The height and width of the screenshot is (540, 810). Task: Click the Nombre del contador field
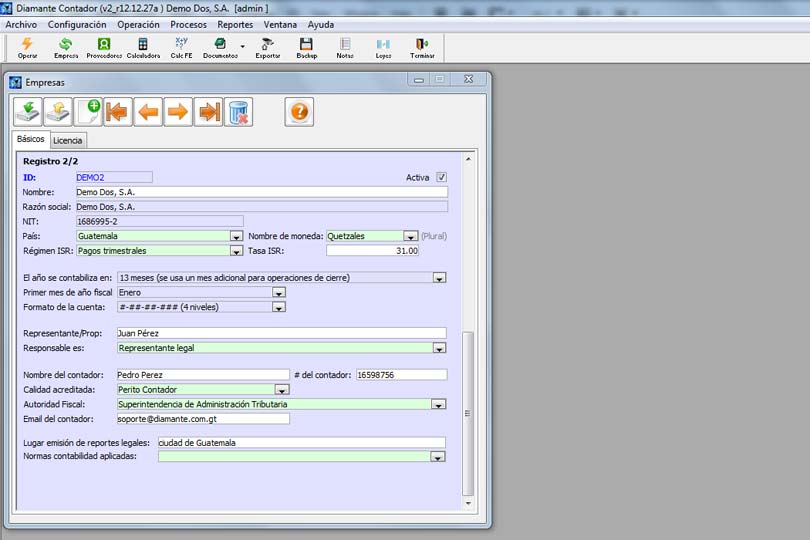pyautogui.click(x=203, y=375)
